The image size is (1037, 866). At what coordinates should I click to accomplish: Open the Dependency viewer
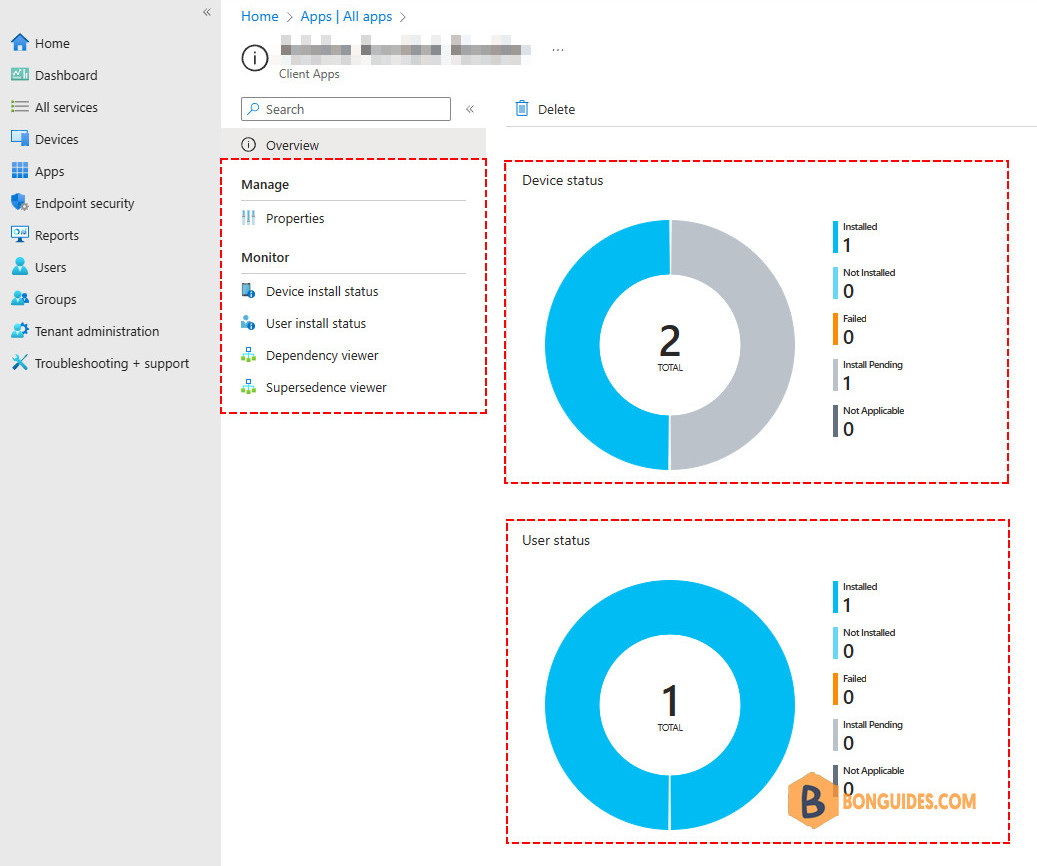(x=322, y=355)
